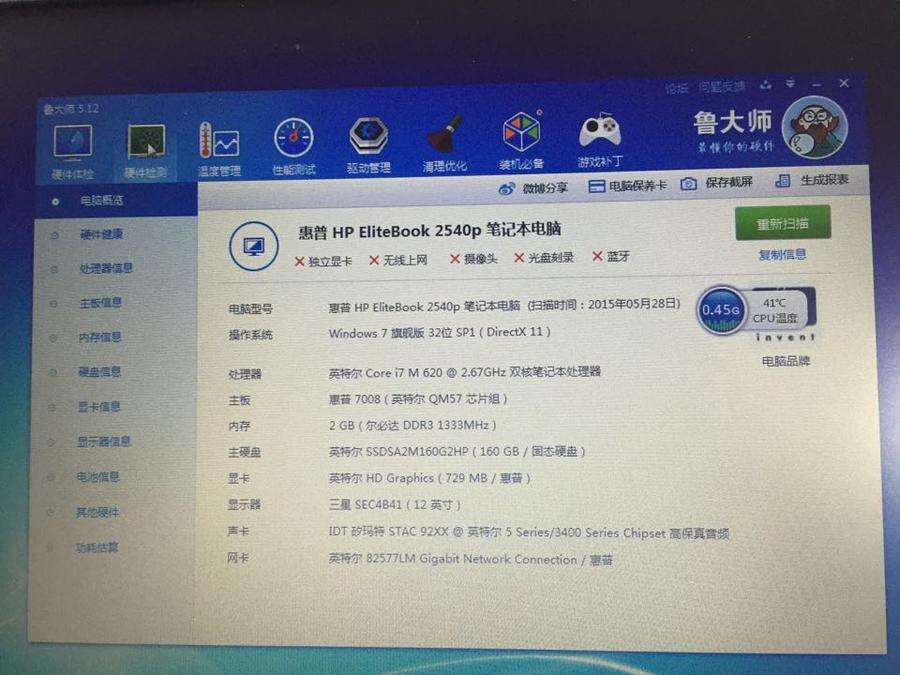The height and width of the screenshot is (675, 900).
Task: Open the 游戏补丁 gamepad section
Action: (x=600, y=141)
